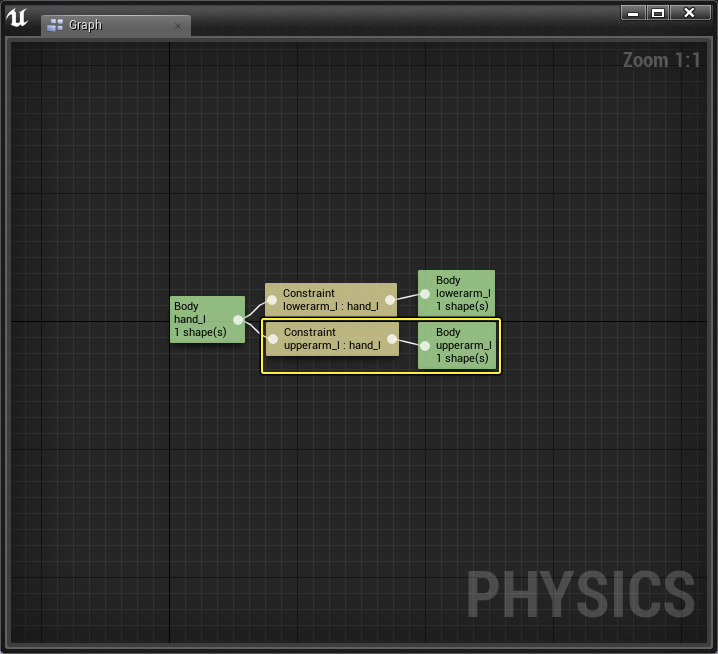Close the Graph tab
The image size is (718, 654).
click(x=178, y=26)
